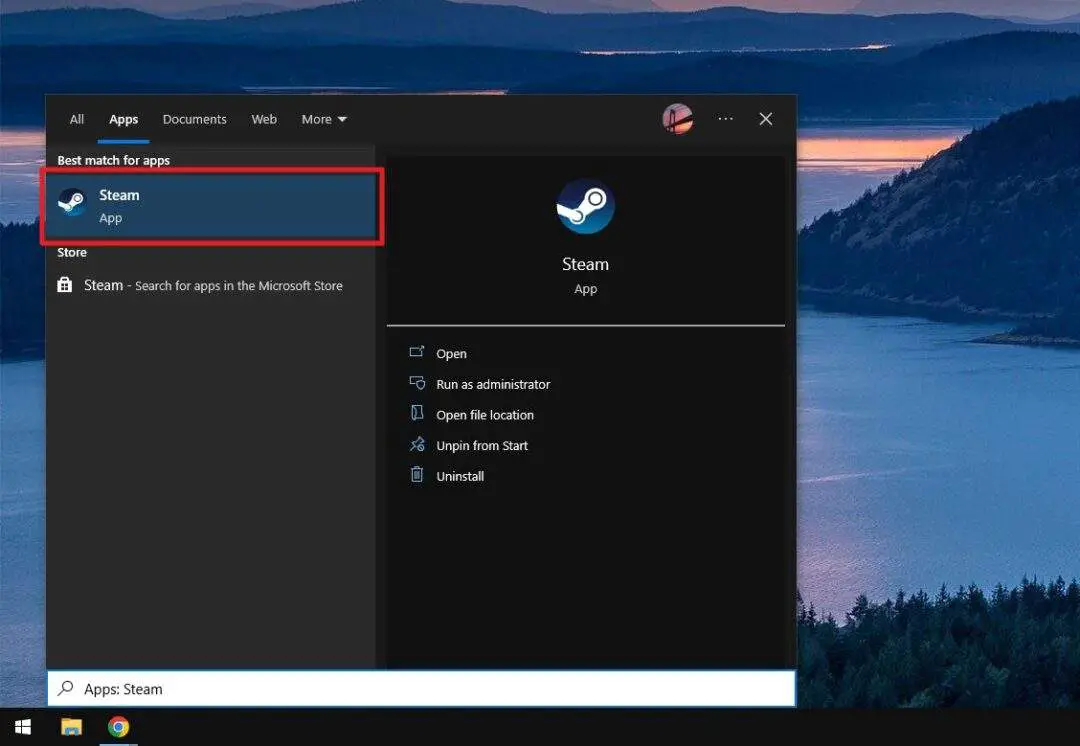Open the Start menu

point(22,726)
